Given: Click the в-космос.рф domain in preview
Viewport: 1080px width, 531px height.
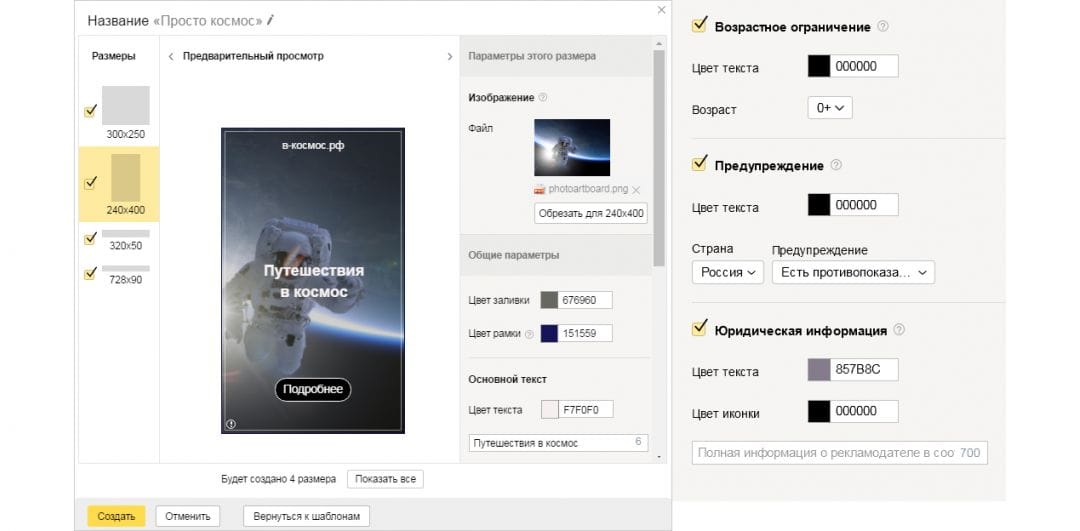Looking at the screenshot, I should coord(313,146).
